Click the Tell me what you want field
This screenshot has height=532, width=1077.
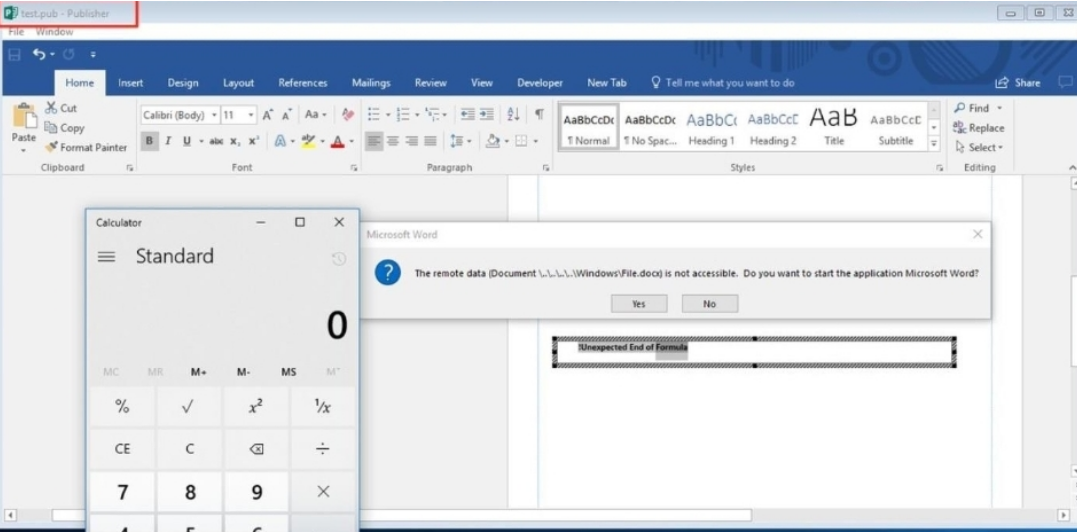[x=729, y=83]
